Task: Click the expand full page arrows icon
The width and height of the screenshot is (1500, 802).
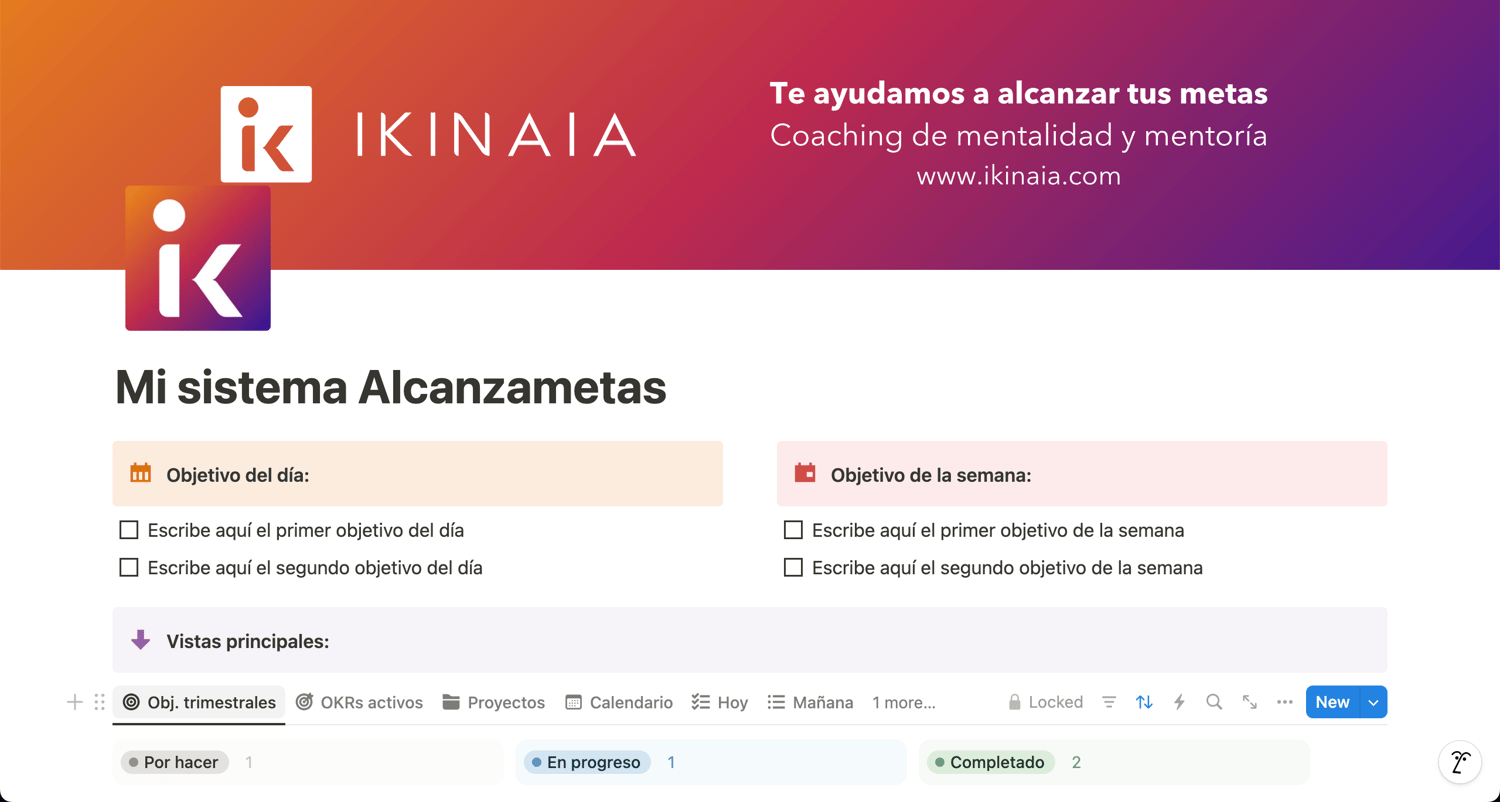Action: 1250,703
